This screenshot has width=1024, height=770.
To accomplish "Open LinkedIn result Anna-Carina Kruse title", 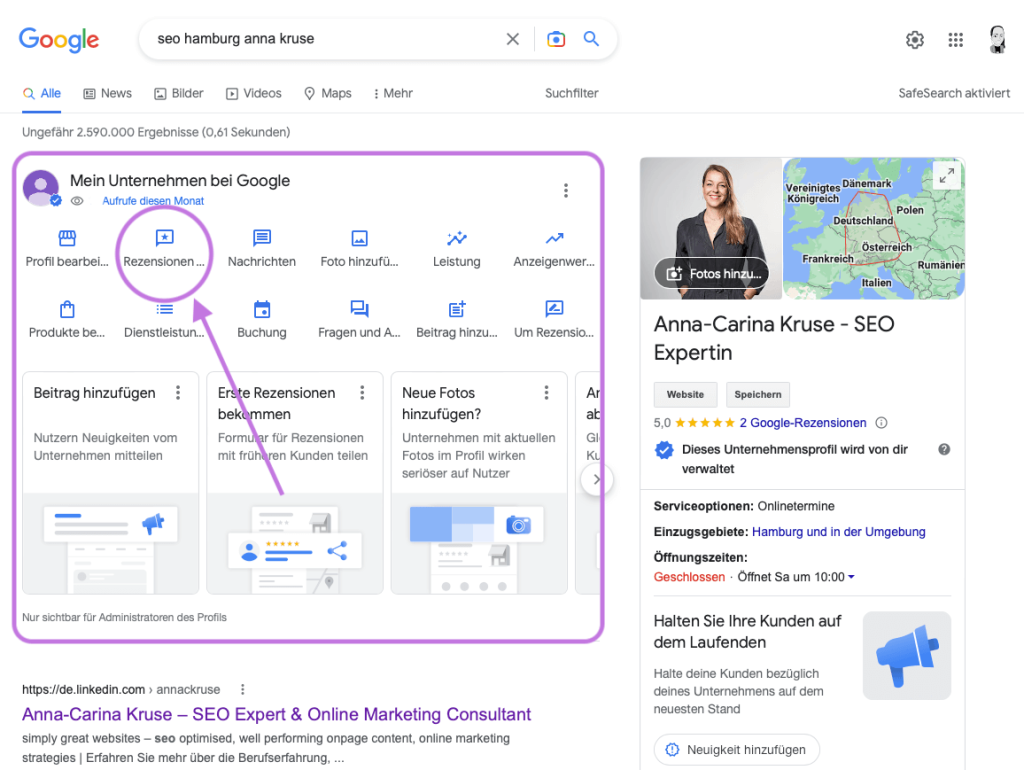I will 276,714.
